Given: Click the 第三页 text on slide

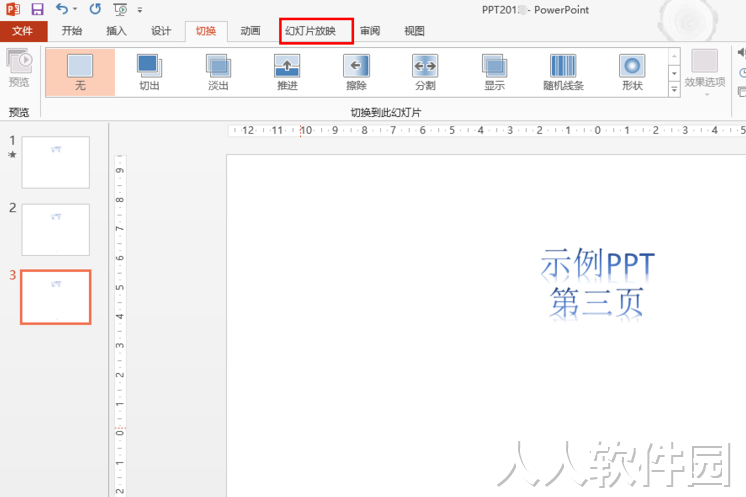Looking at the screenshot, I should (597, 302).
